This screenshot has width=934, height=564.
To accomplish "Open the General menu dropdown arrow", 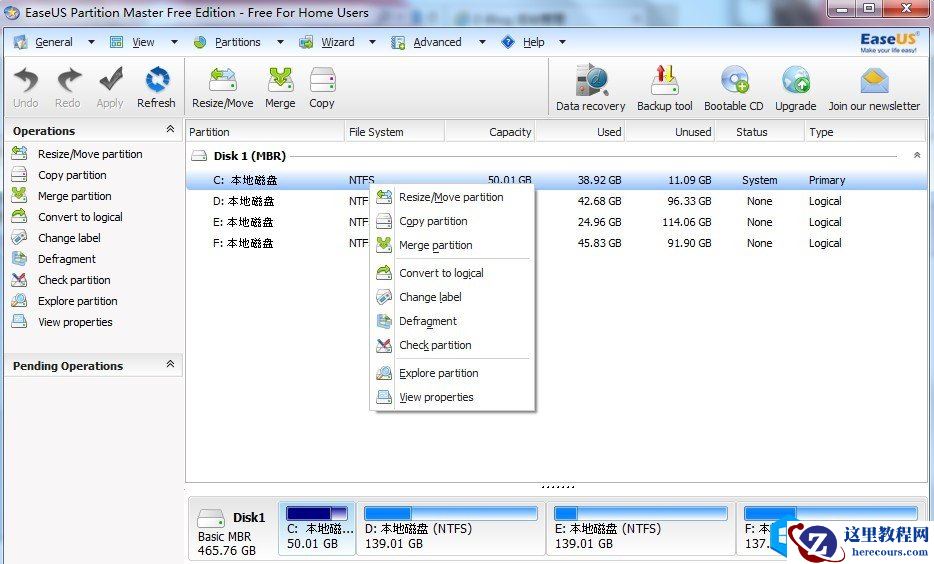I will tap(91, 42).
